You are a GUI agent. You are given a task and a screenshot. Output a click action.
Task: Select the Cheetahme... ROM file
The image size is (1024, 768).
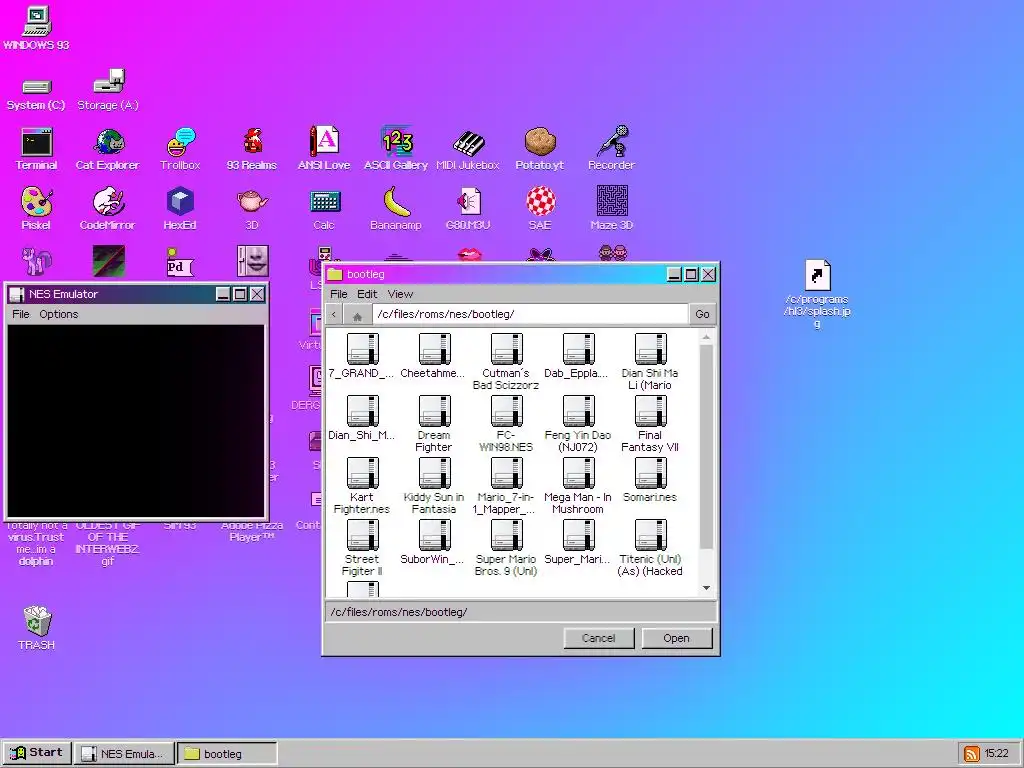coord(433,357)
